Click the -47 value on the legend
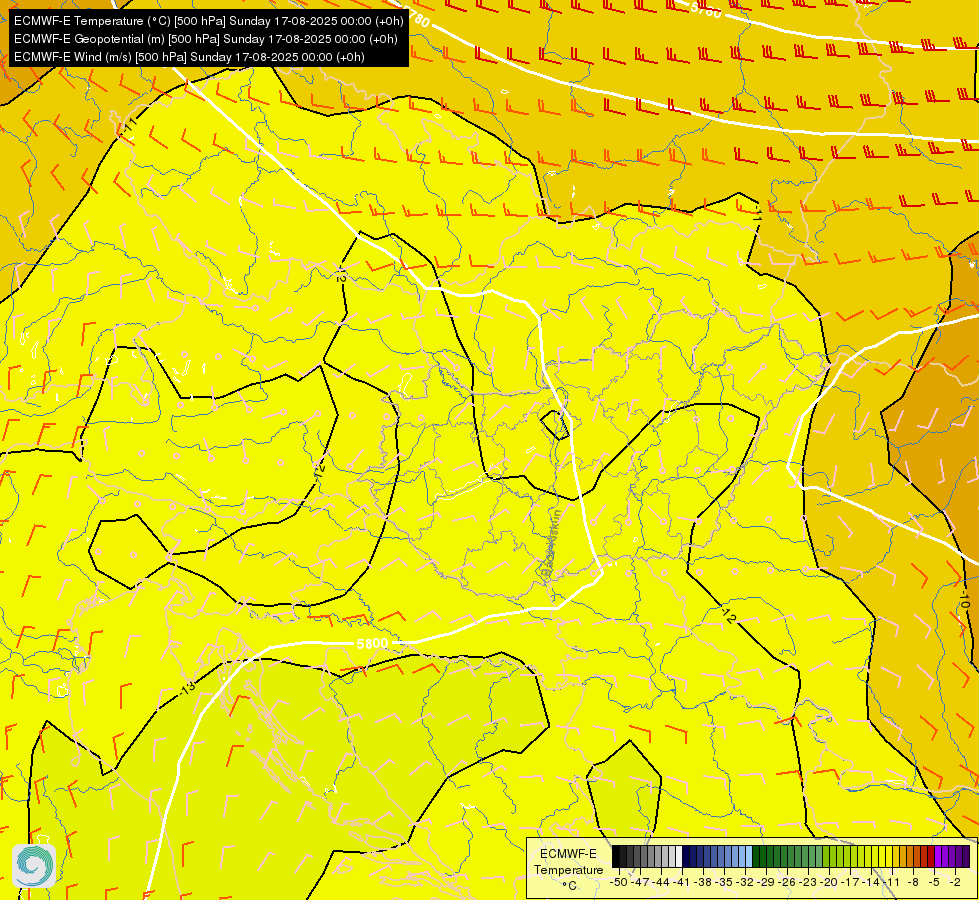Viewport: 979px width, 900px height. (x=640, y=883)
